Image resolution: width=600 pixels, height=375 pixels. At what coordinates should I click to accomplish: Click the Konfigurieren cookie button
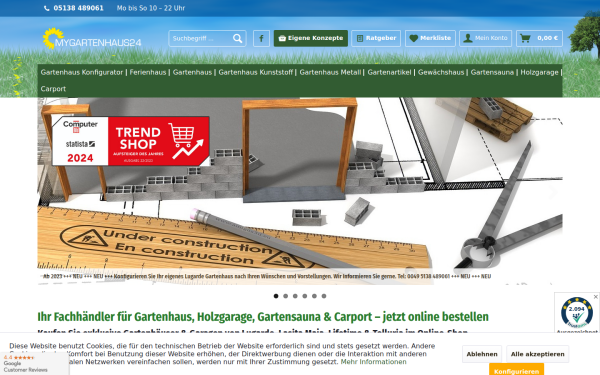[x=516, y=370]
